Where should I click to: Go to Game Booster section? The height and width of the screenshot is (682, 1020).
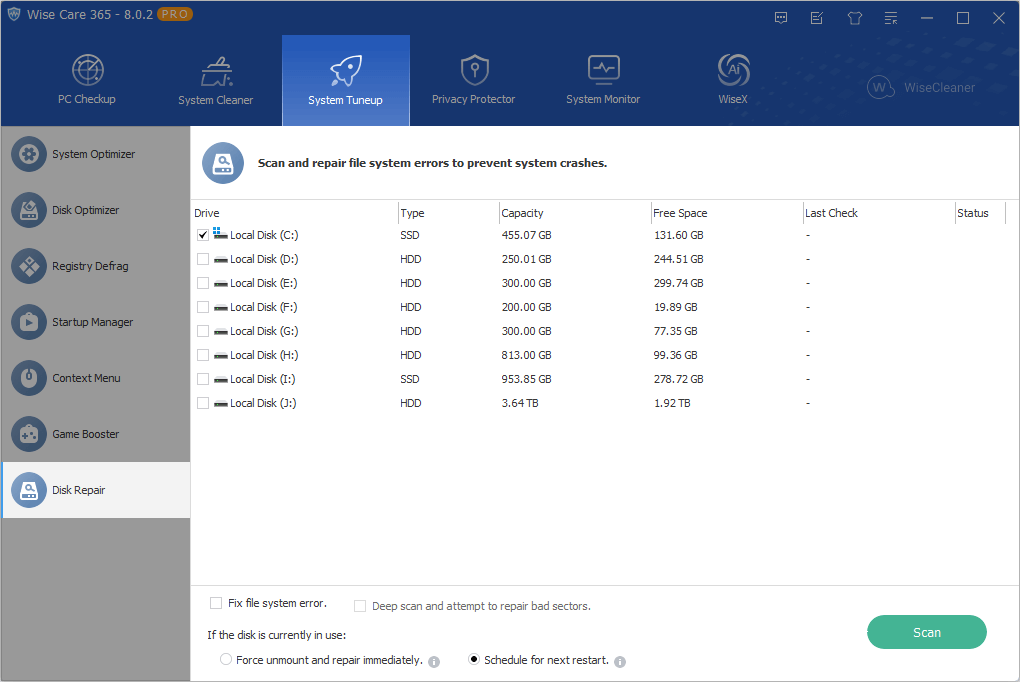[96, 434]
